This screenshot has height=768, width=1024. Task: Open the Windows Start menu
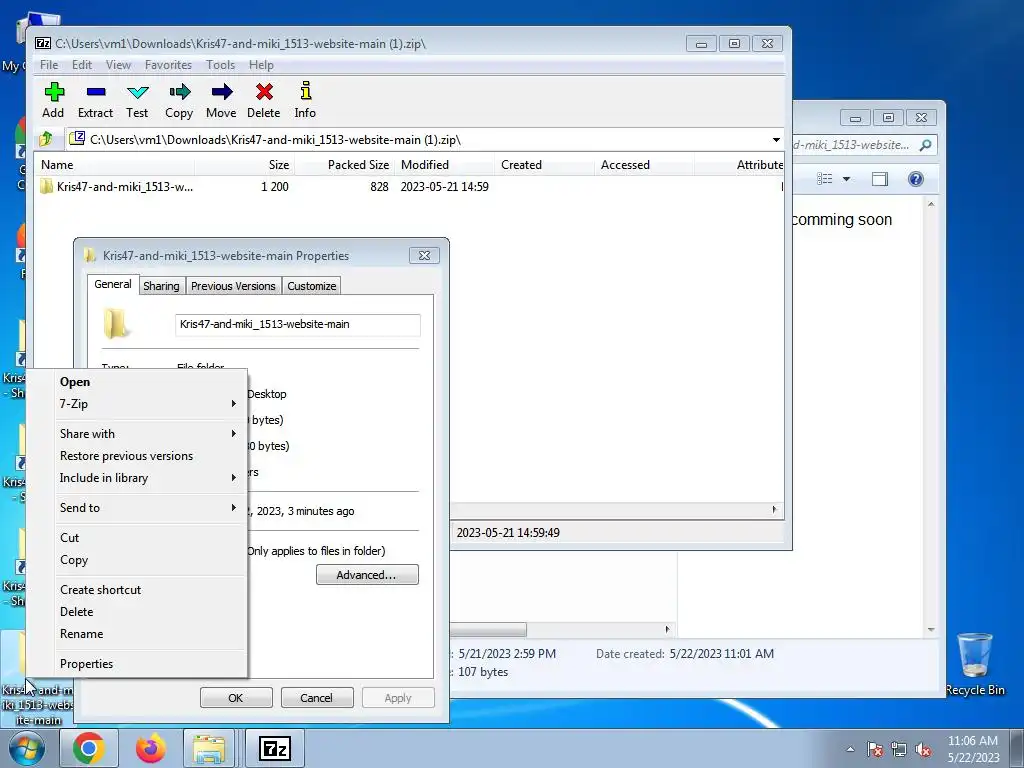pyautogui.click(x=26, y=748)
